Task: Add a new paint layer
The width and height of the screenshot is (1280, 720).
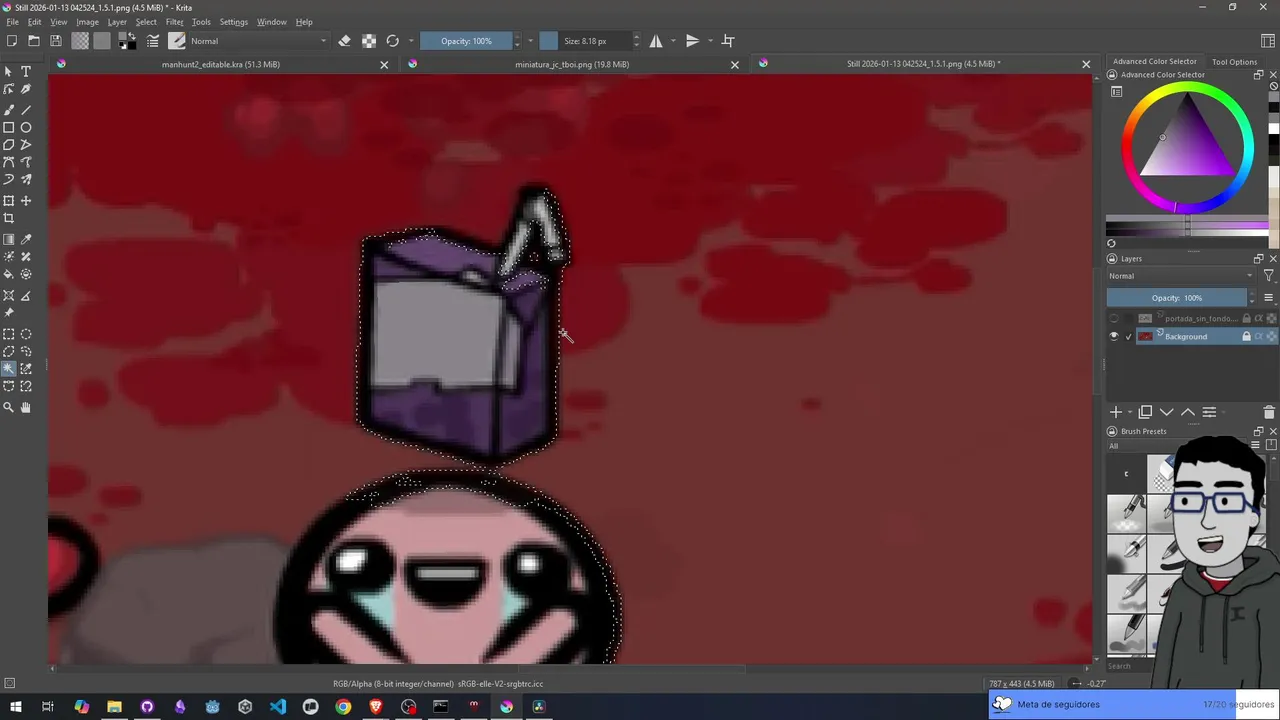Action: [x=1116, y=412]
